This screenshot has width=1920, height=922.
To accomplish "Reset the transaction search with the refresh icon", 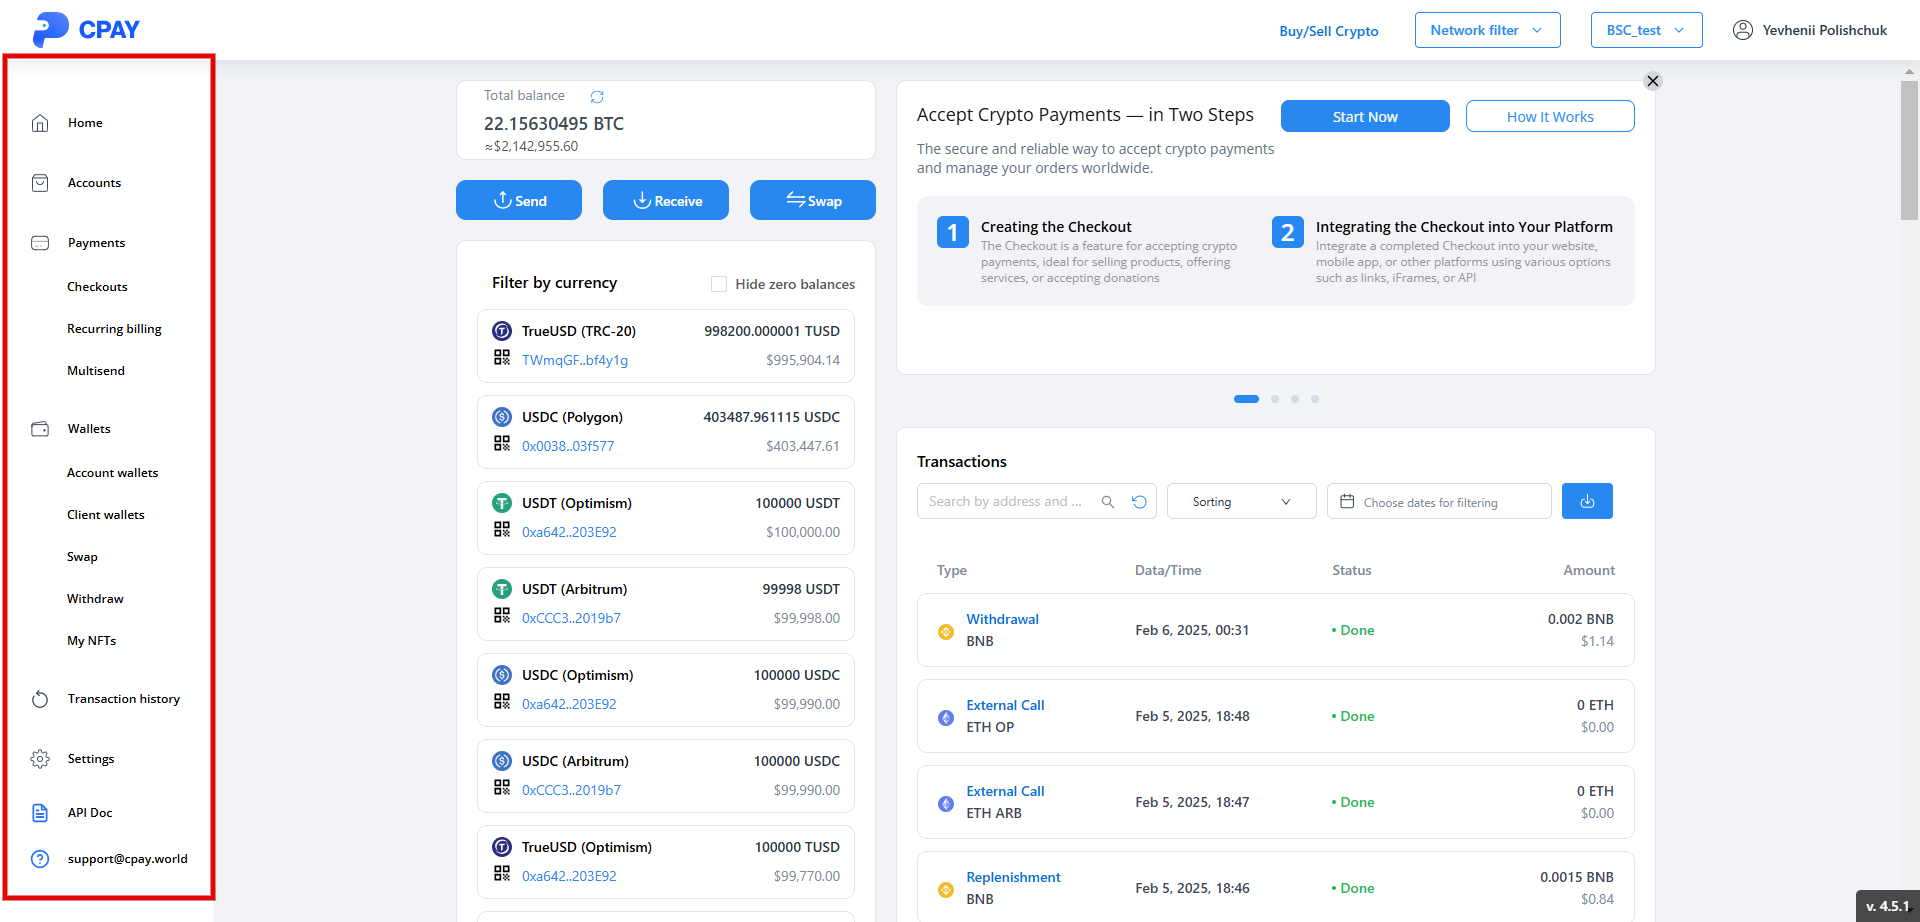I will point(1139,502).
